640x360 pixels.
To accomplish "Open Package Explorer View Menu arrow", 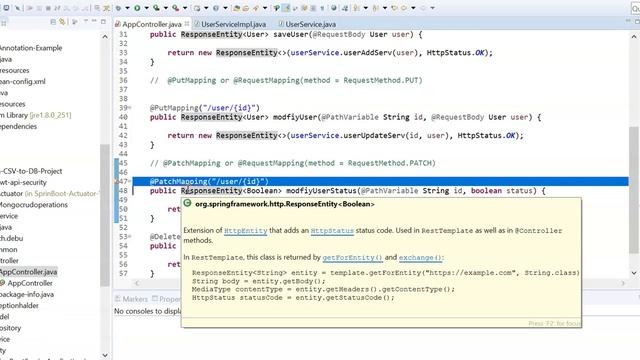I will pyautogui.click(x=86, y=20).
